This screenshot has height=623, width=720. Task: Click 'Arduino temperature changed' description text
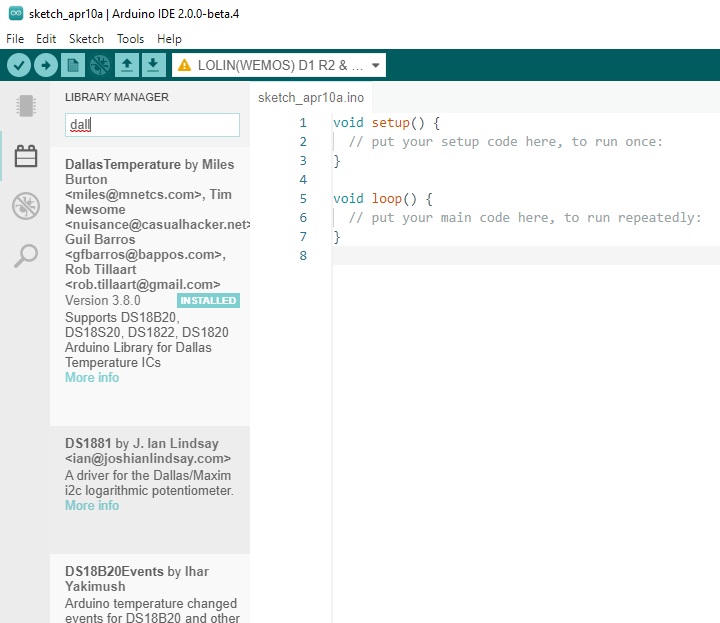[151, 603]
